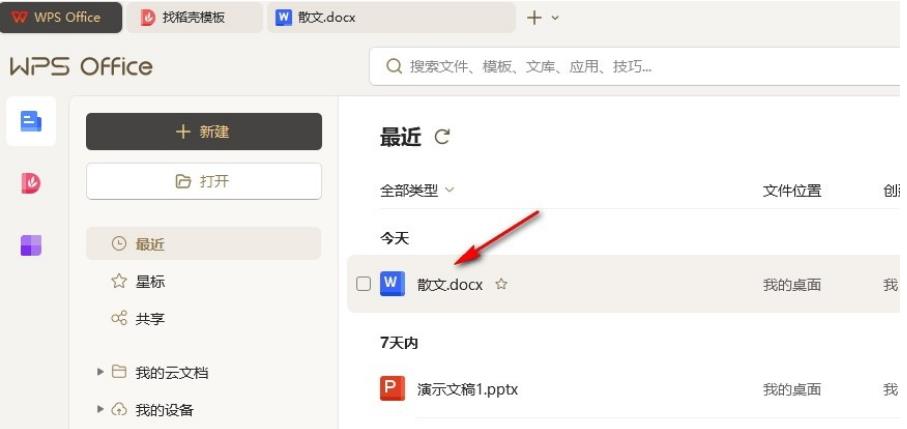The height and width of the screenshot is (429, 907).
Task: Click the Word icon of 散文.docx
Action: tap(392, 284)
